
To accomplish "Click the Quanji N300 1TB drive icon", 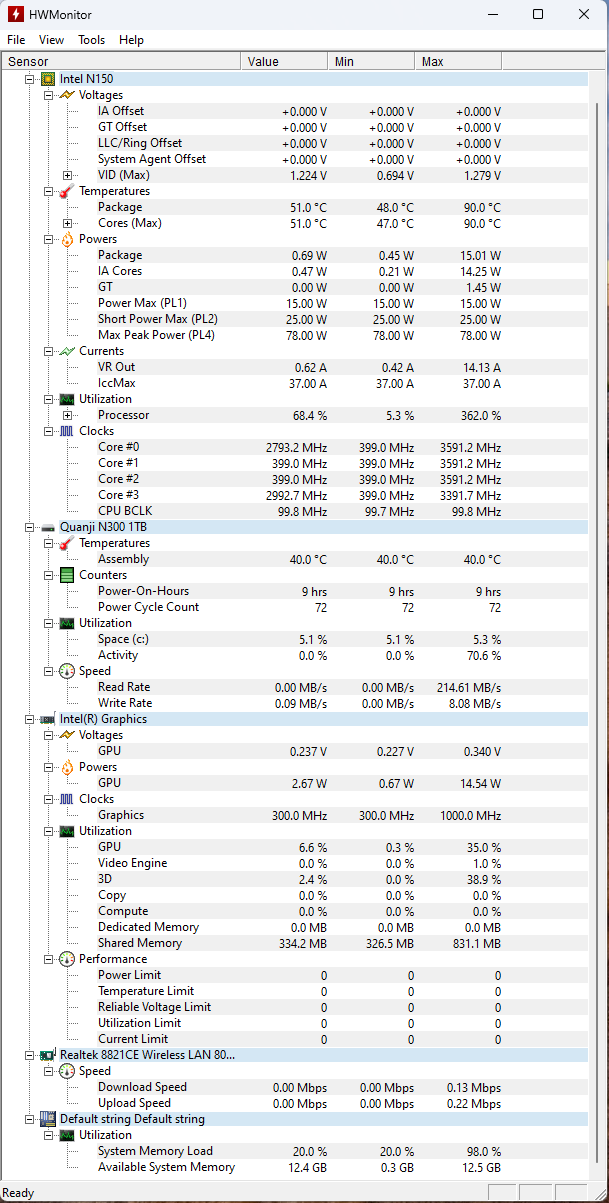I will click(x=47, y=527).
